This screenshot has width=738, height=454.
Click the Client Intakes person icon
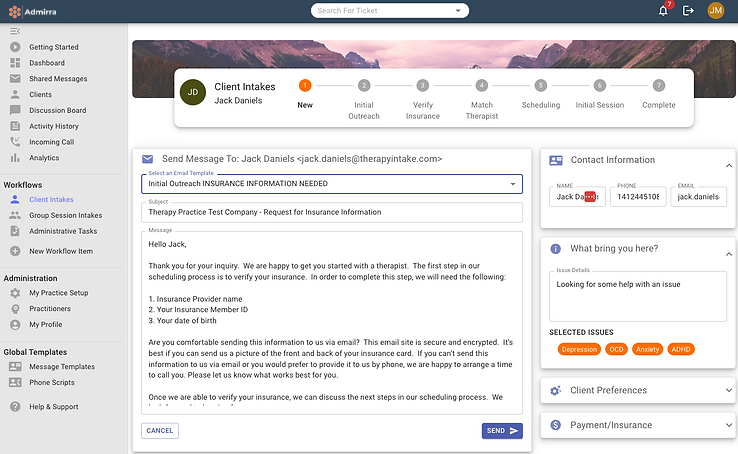tap(15, 199)
